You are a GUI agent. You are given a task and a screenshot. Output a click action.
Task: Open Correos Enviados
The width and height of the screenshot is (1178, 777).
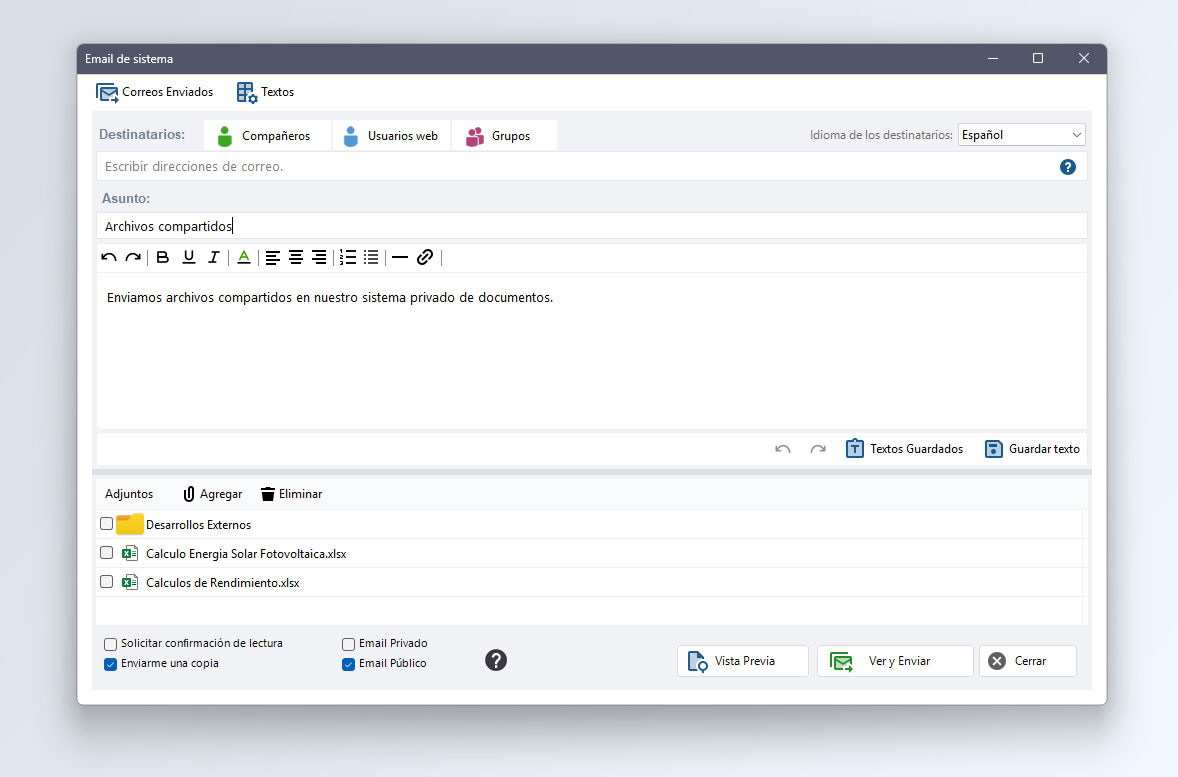tap(155, 92)
